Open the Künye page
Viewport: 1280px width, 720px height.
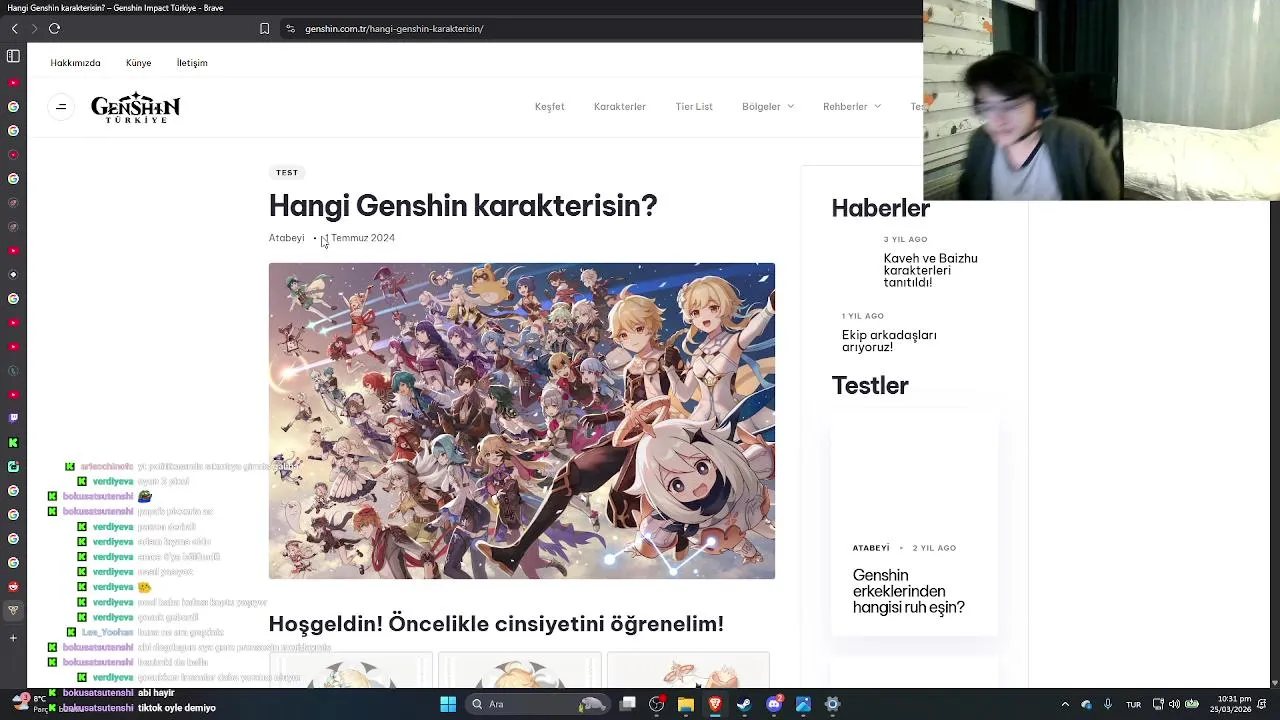tap(138, 63)
